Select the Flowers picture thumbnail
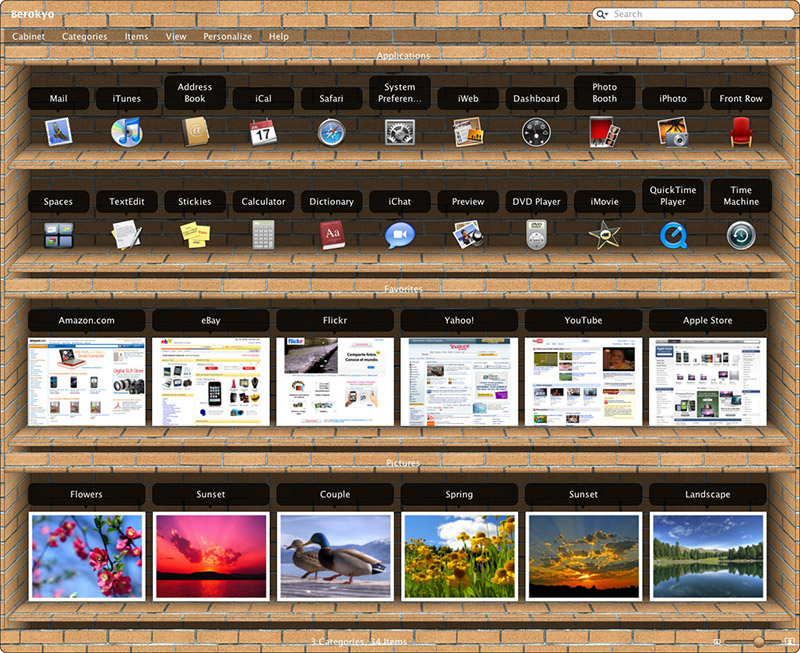The width and height of the screenshot is (800, 653). [x=87, y=557]
